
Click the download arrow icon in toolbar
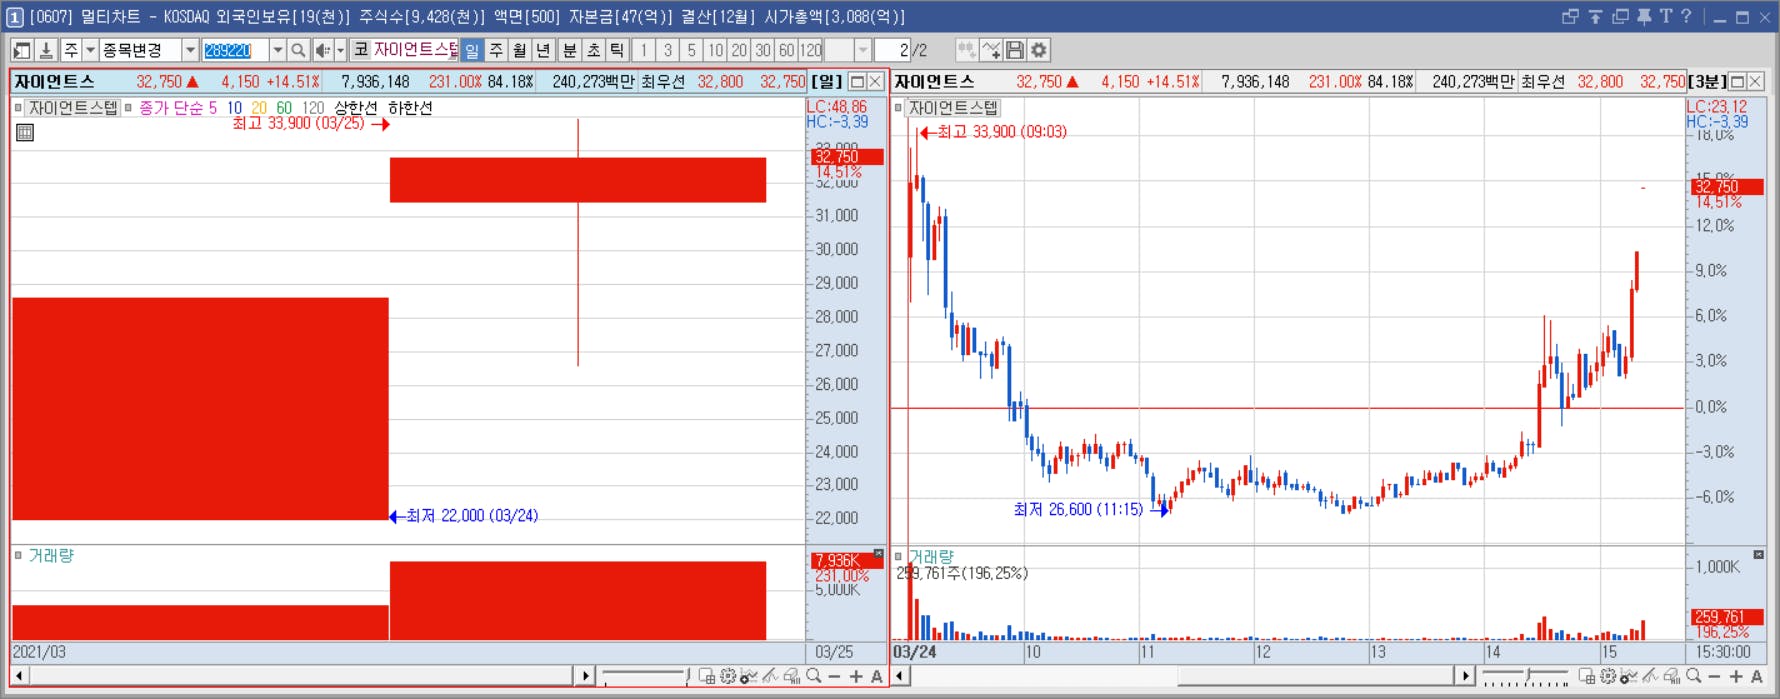click(x=45, y=50)
